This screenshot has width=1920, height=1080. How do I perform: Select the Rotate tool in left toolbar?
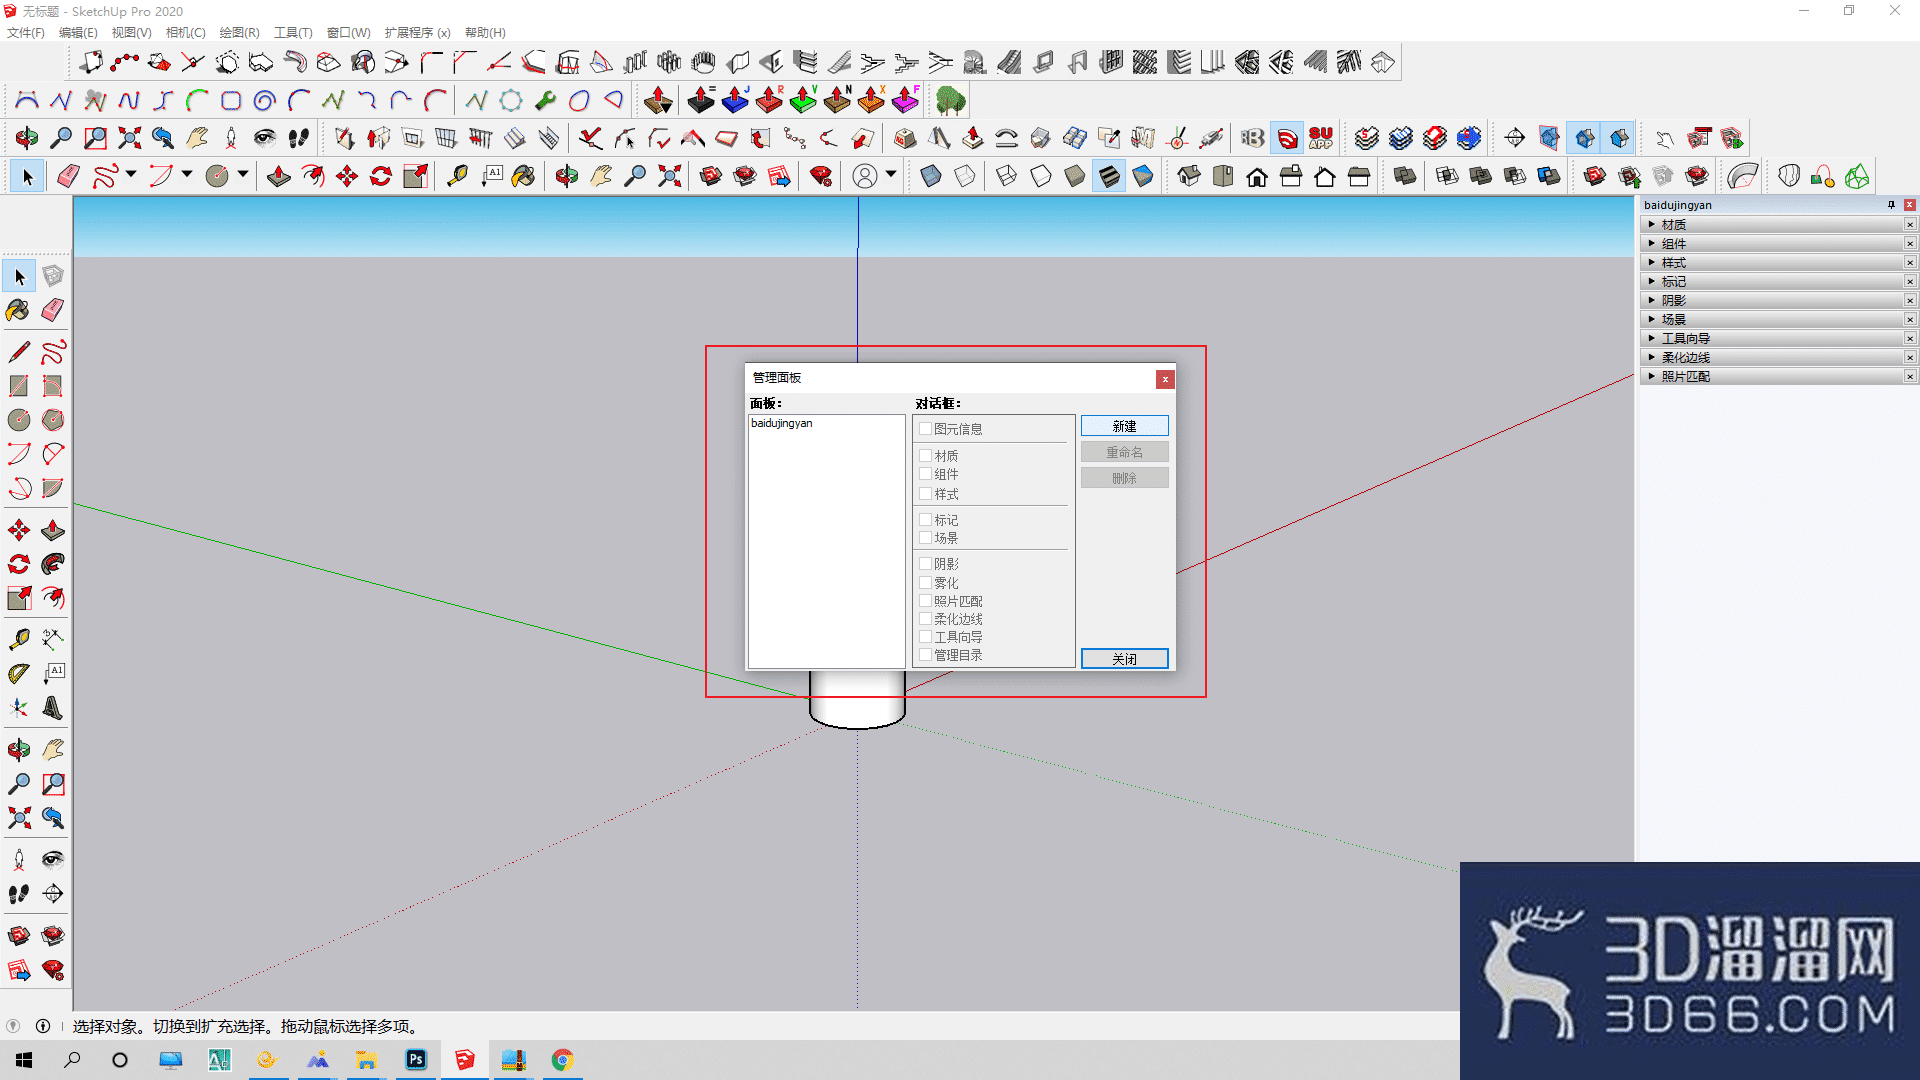pos(19,564)
